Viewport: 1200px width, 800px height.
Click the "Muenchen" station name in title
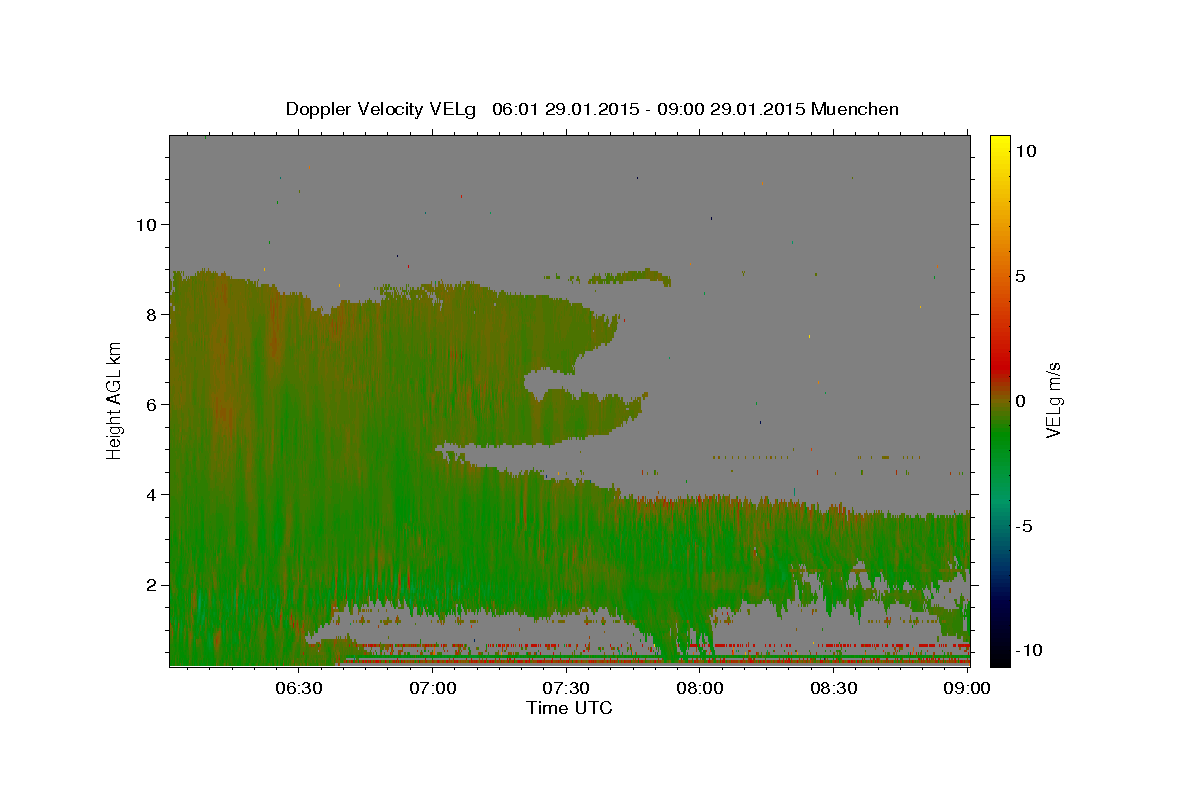(x=855, y=109)
